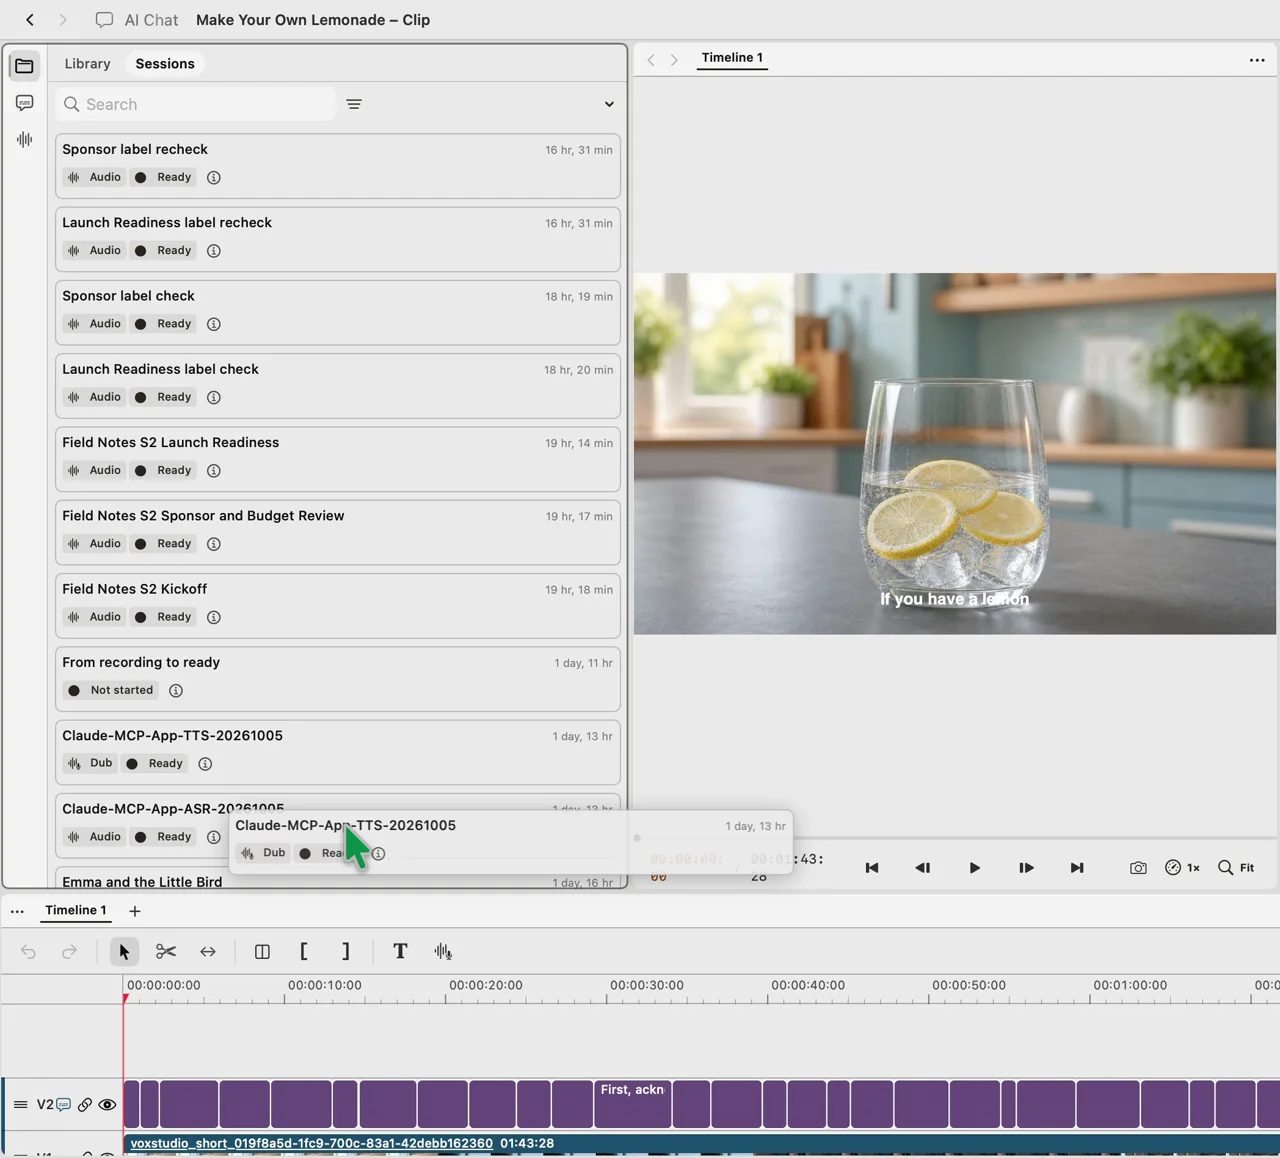
Task: Click the Search sessions field
Action: pos(196,104)
